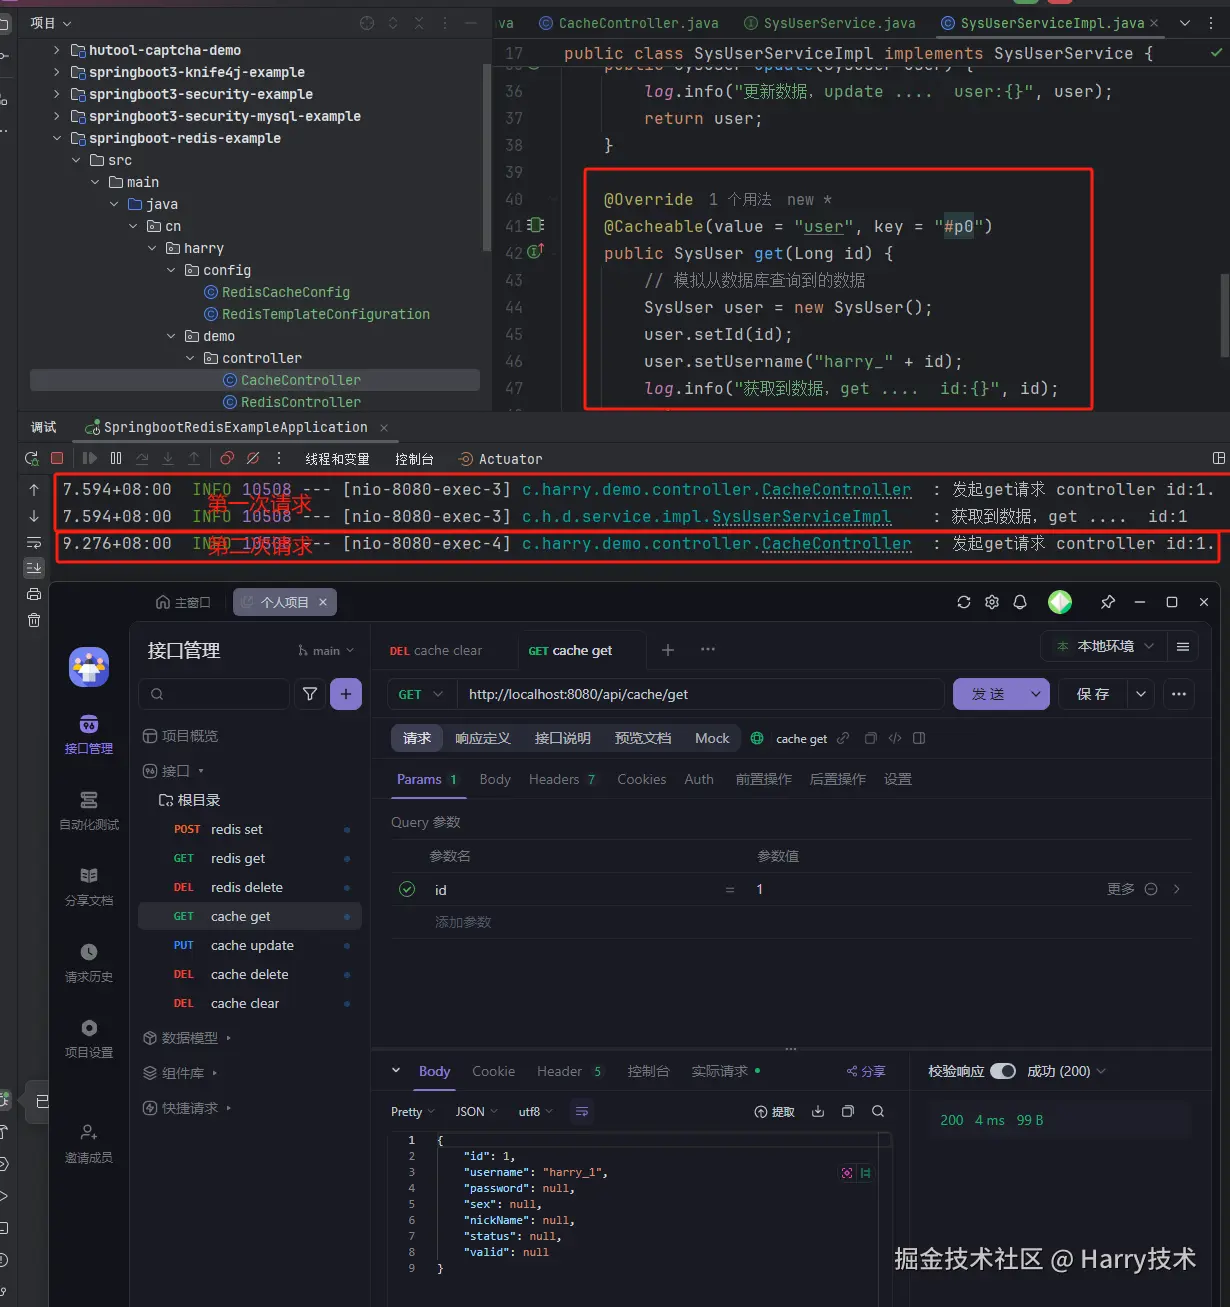Open the JSON format dropdown in response

click(x=477, y=1112)
